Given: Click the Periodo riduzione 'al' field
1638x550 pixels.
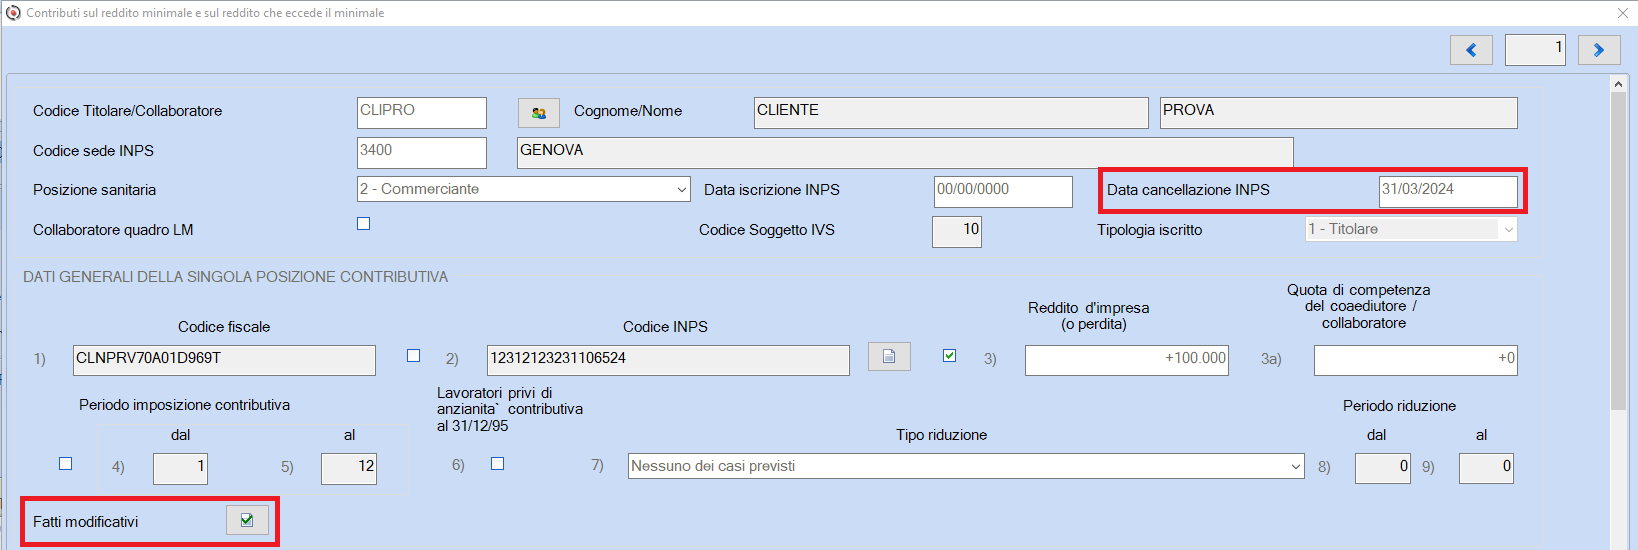Looking at the screenshot, I should pyautogui.click(x=1486, y=468).
